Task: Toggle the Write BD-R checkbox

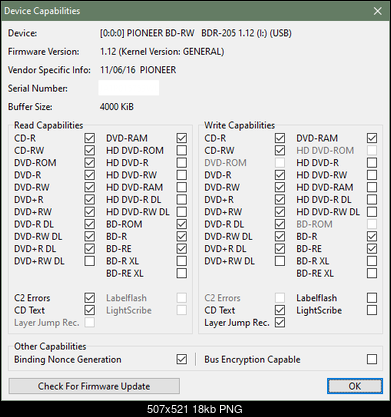Action: click(372, 236)
